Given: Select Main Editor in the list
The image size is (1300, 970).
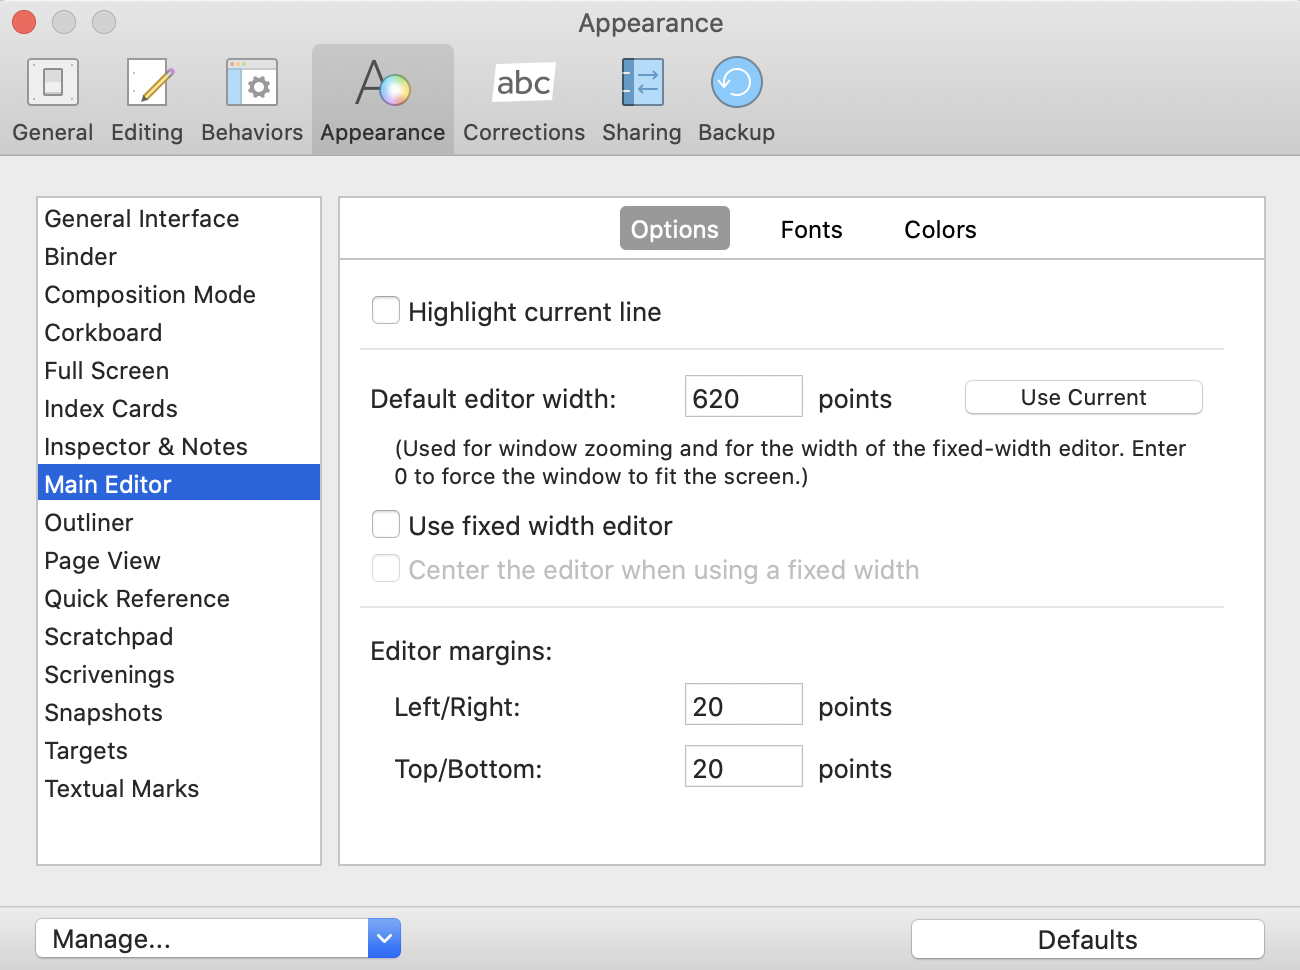Looking at the screenshot, I should (179, 484).
